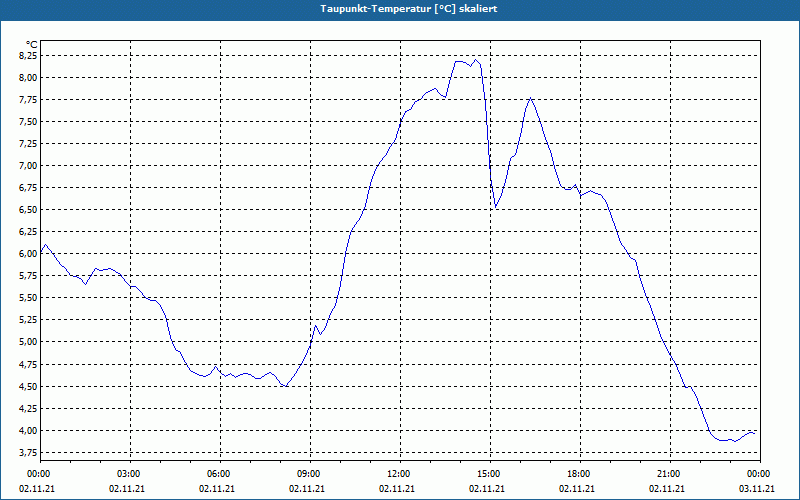Choose the '6,50' y-axis tick value
800x500 pixels.
tap(29, 210)
